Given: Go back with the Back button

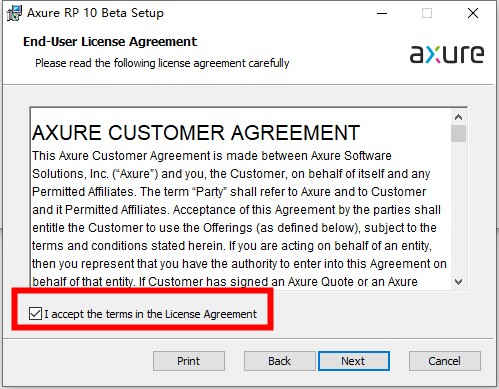Looking at the screenshot, I should tap(279, 361).
